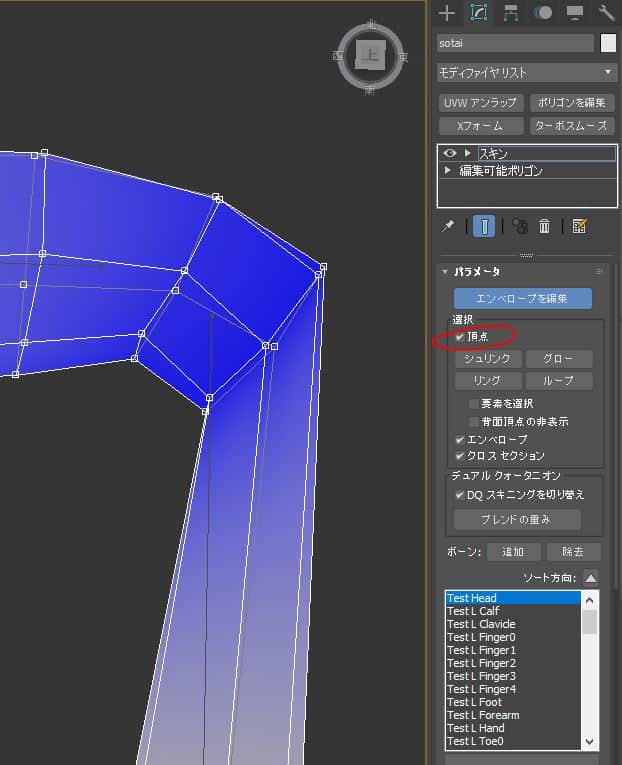Uncheck the 頂点 checkbox

460,338
